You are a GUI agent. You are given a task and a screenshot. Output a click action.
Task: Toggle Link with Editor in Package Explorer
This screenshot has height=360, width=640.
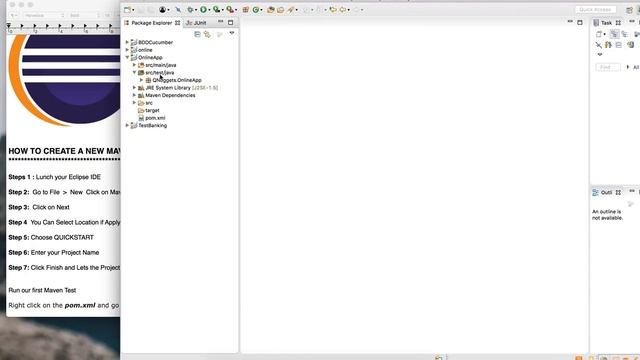pyautogui.click(x=207, y=34)
